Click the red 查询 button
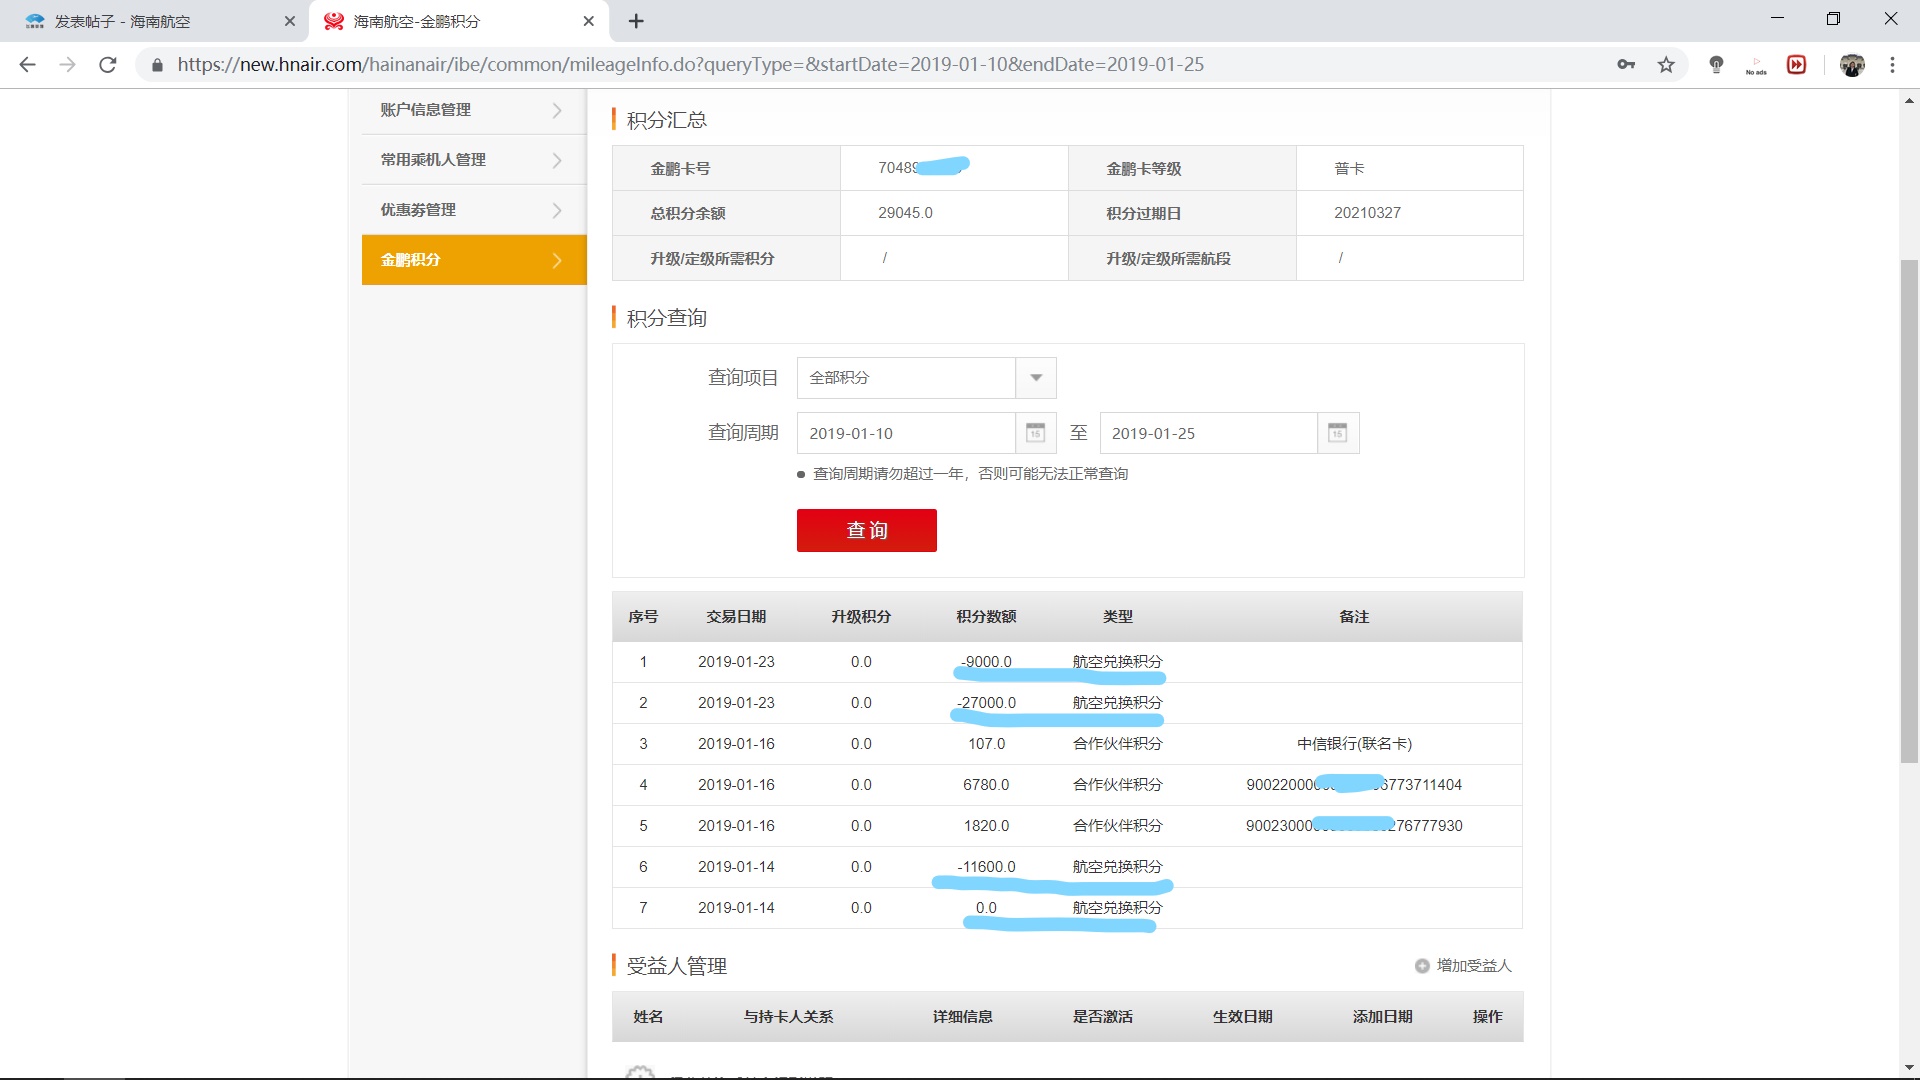1920x1080 pixels. (x=867, y=530)
